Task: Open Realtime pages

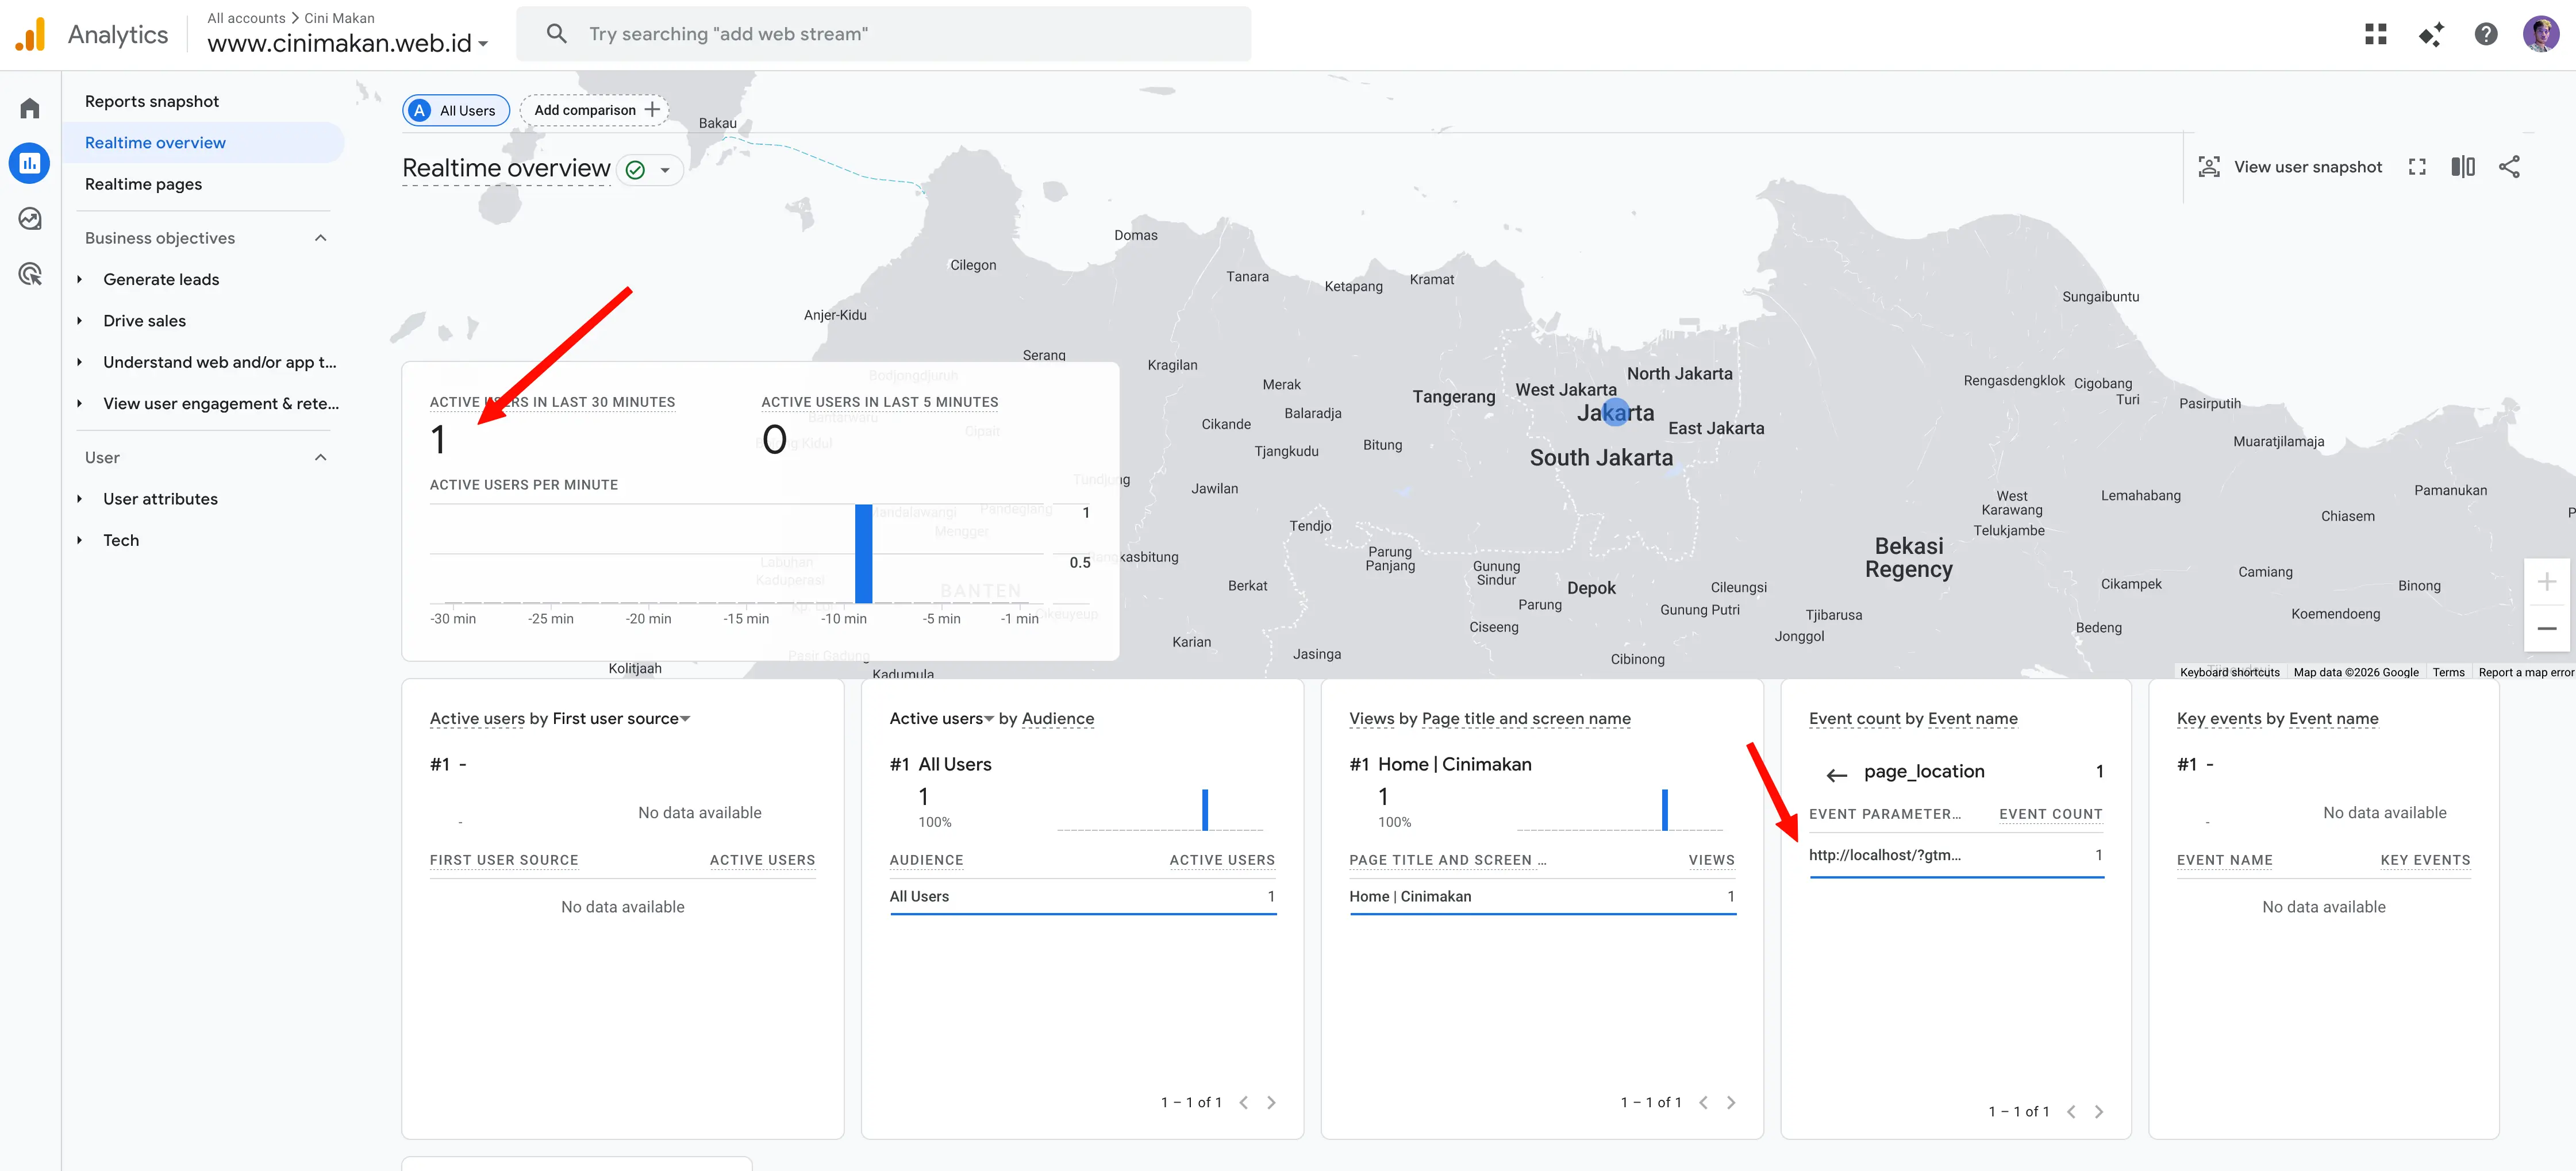Action: 143,184
